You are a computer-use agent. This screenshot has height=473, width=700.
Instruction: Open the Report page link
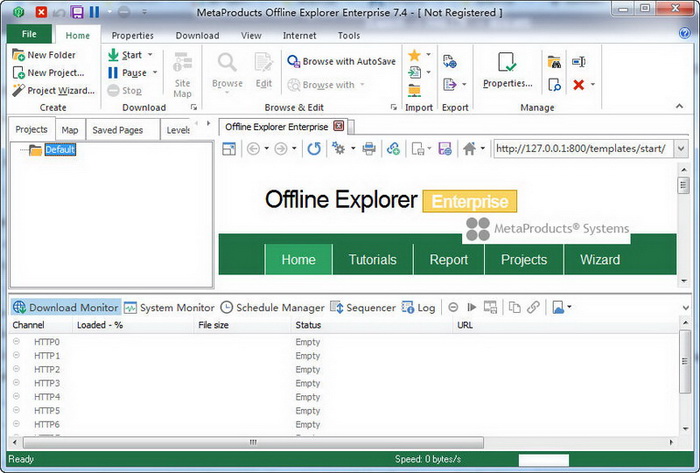(449, 260)
